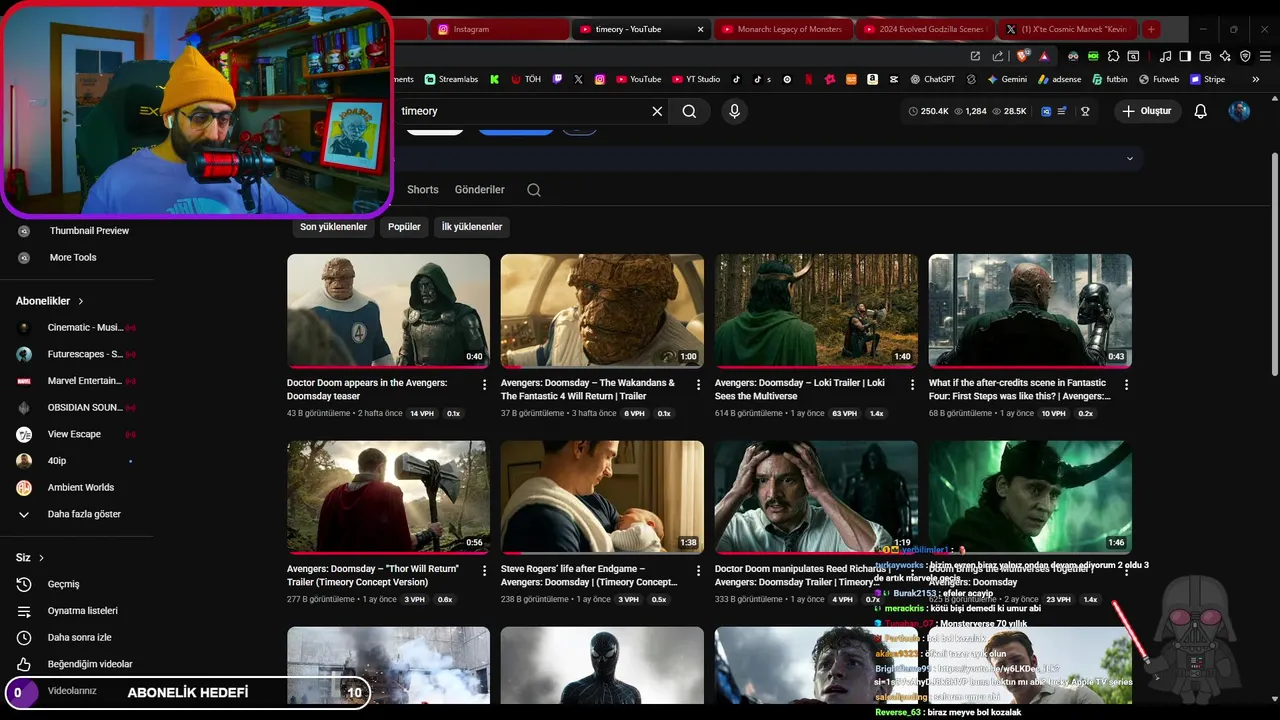Open the account avatar menu

(x=1239, y=111)
